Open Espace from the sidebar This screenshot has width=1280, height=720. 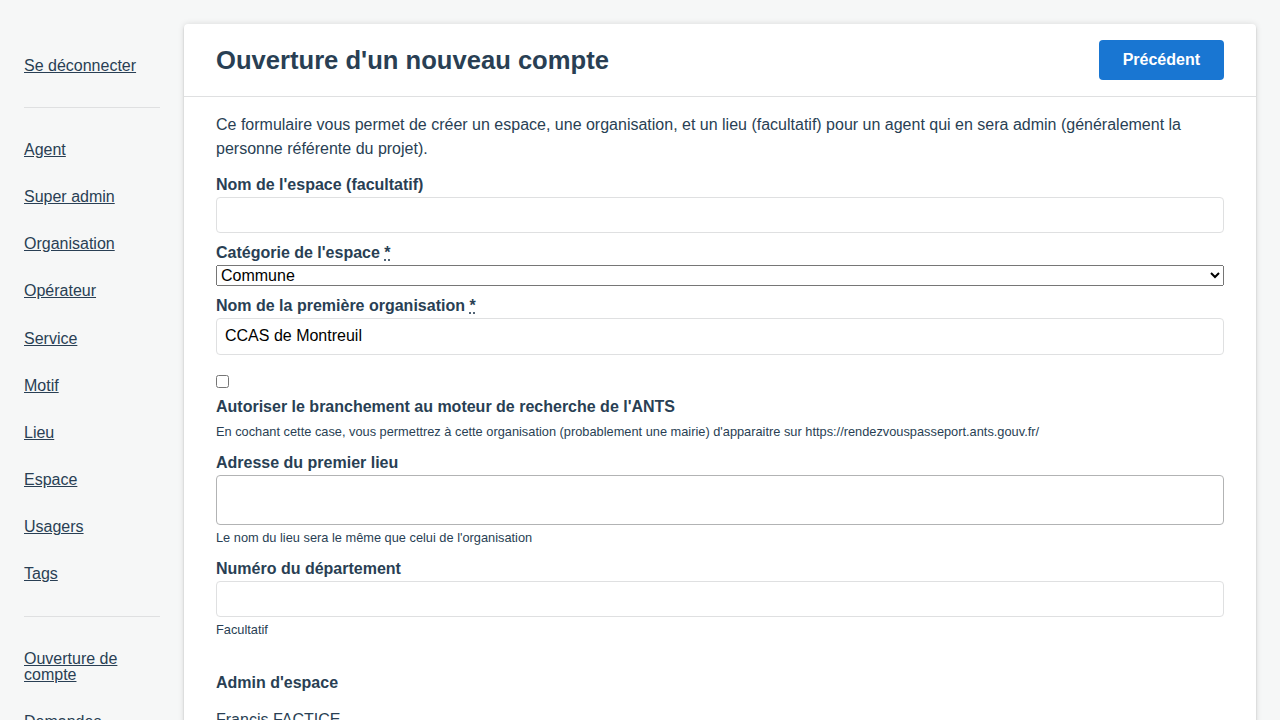[51, 480]
